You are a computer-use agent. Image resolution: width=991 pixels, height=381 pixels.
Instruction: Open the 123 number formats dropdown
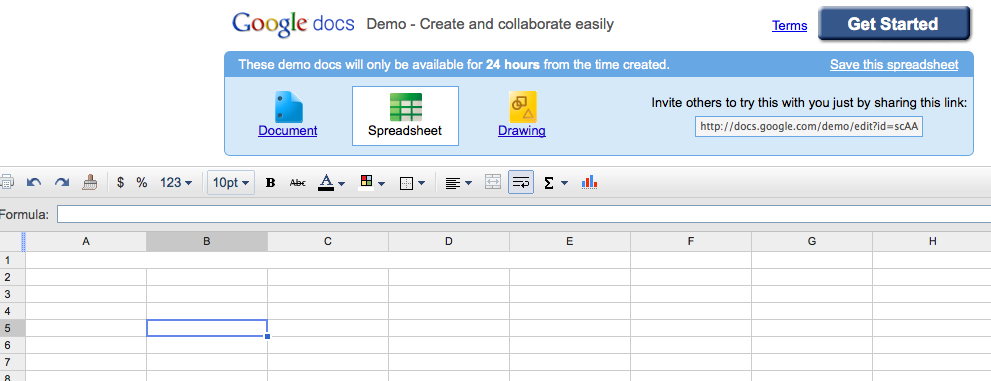tap(176, 183)
